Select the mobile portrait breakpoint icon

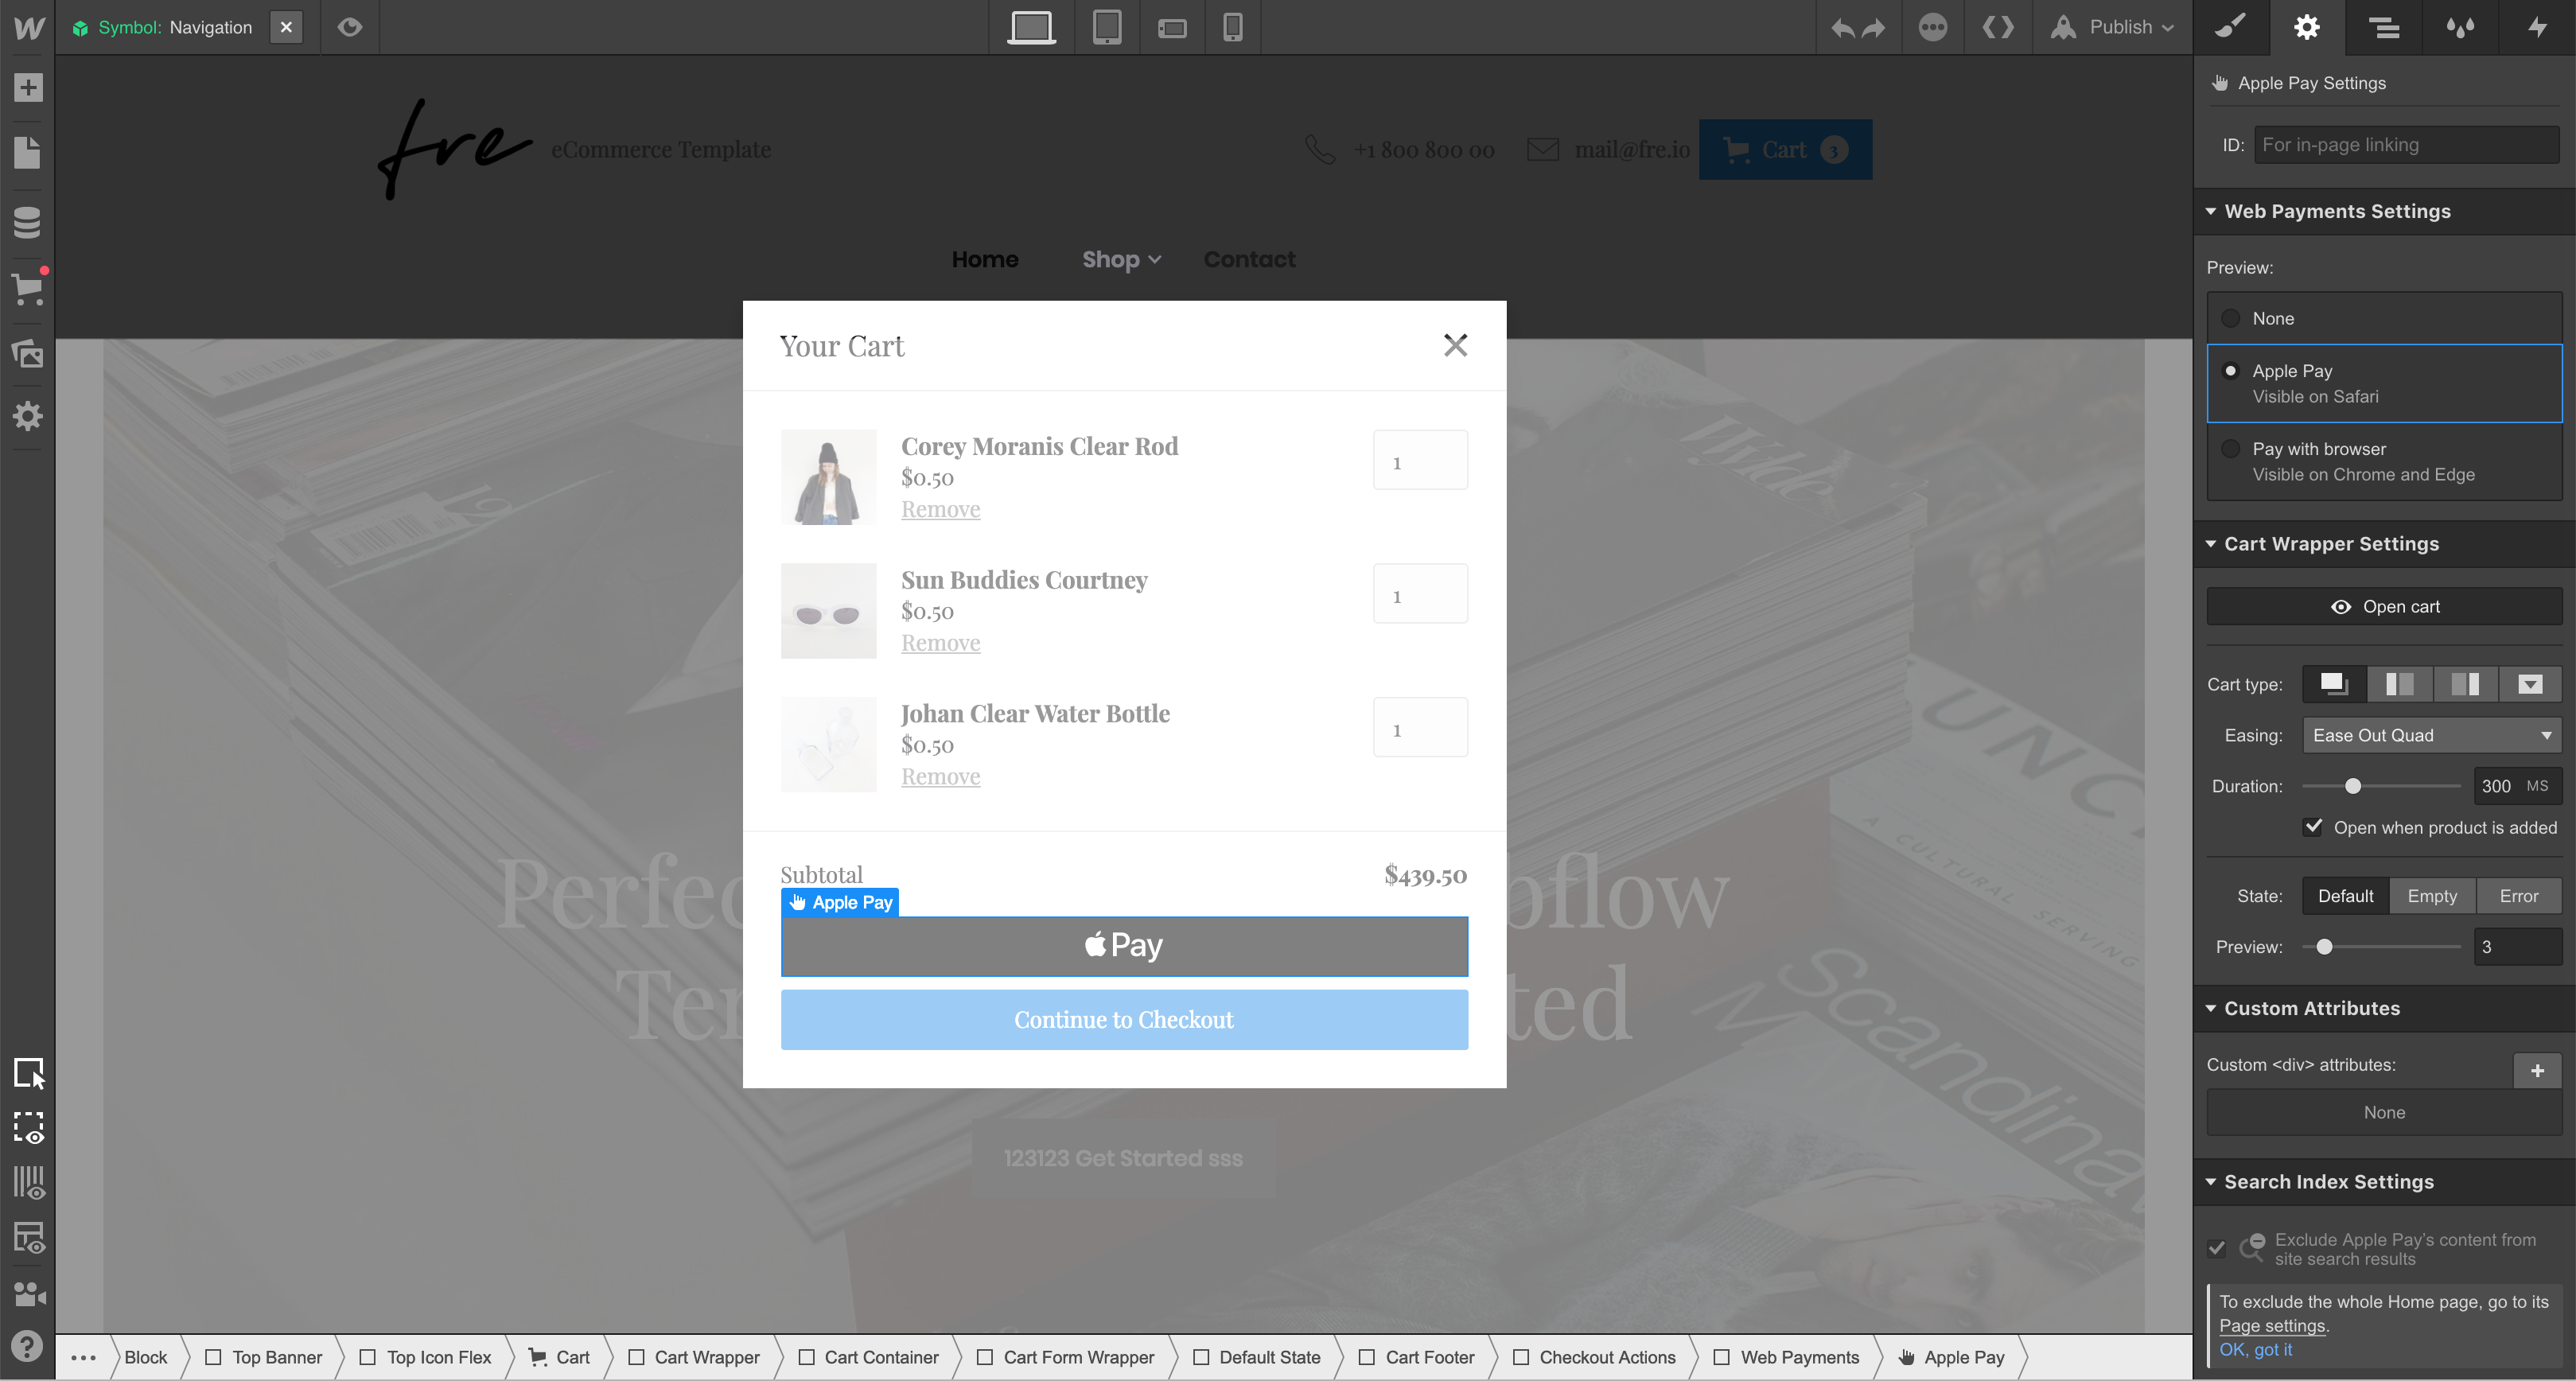click(1232, 27)
